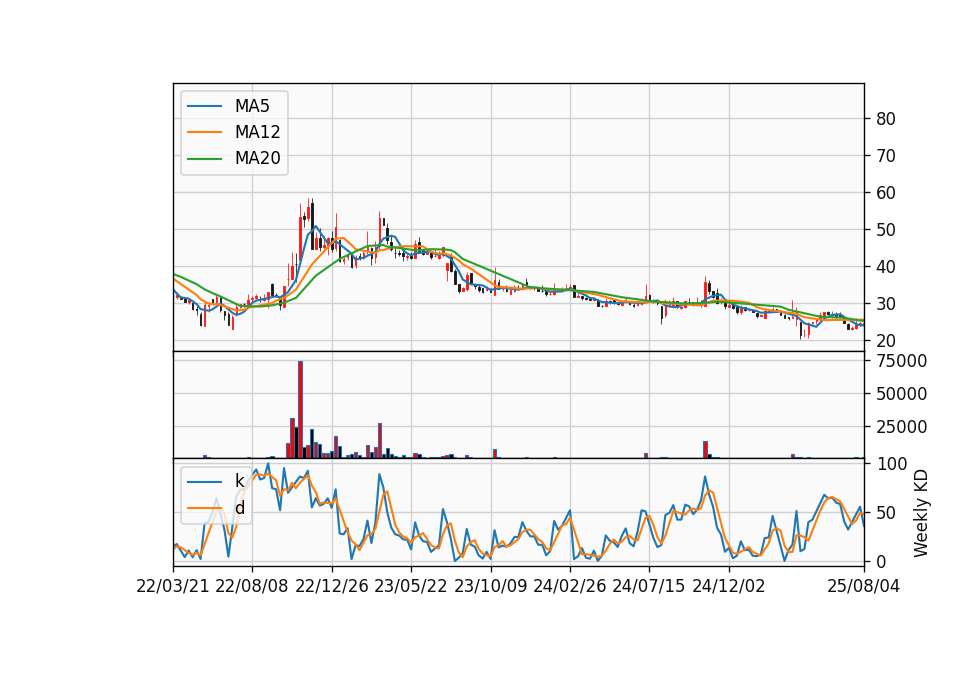Click the orange MA12 legend line sample
This screenshot has height=690, width=960.
(x=204, y=132)
